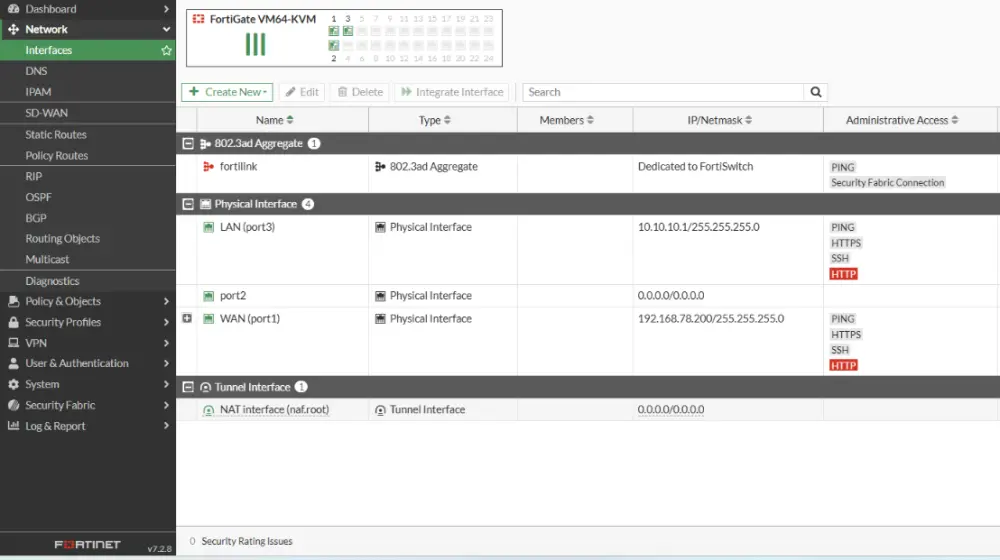
Task: Click the fortilink aggregate red icon
Action: click(208, 166)
